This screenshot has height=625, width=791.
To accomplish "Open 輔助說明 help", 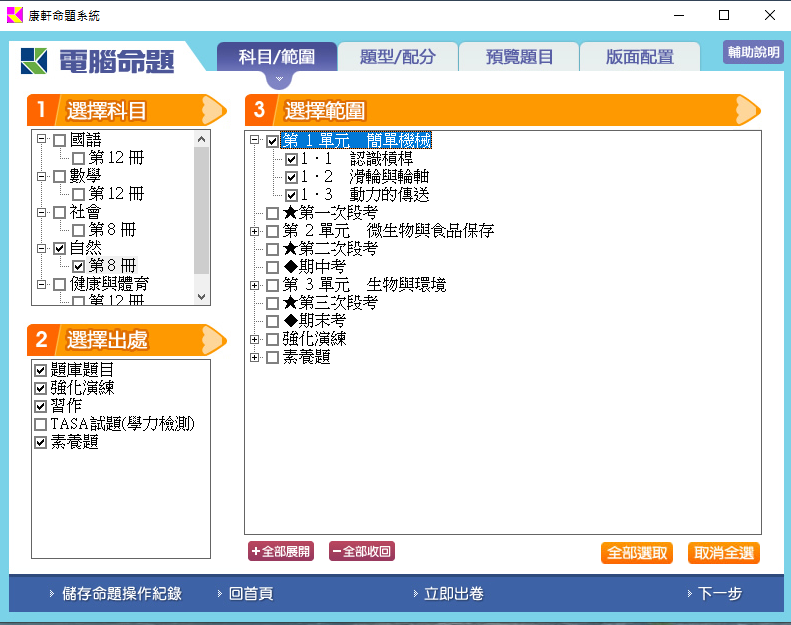I will pyautogui.click(x=753, y=51).
